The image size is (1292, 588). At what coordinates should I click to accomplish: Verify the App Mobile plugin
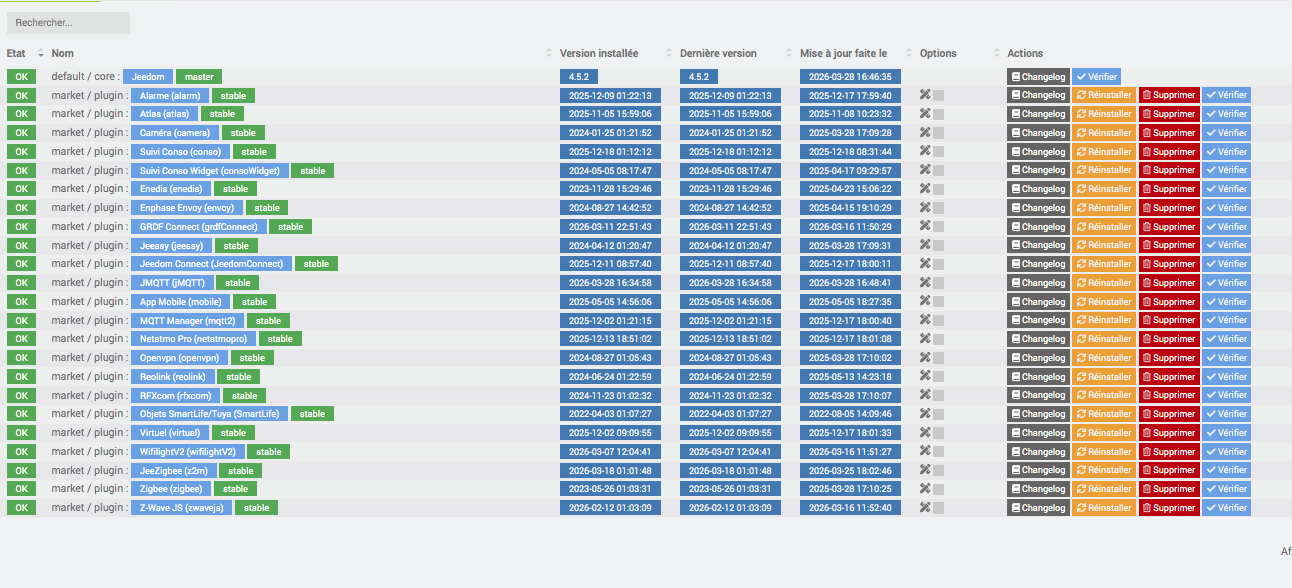1226,301
